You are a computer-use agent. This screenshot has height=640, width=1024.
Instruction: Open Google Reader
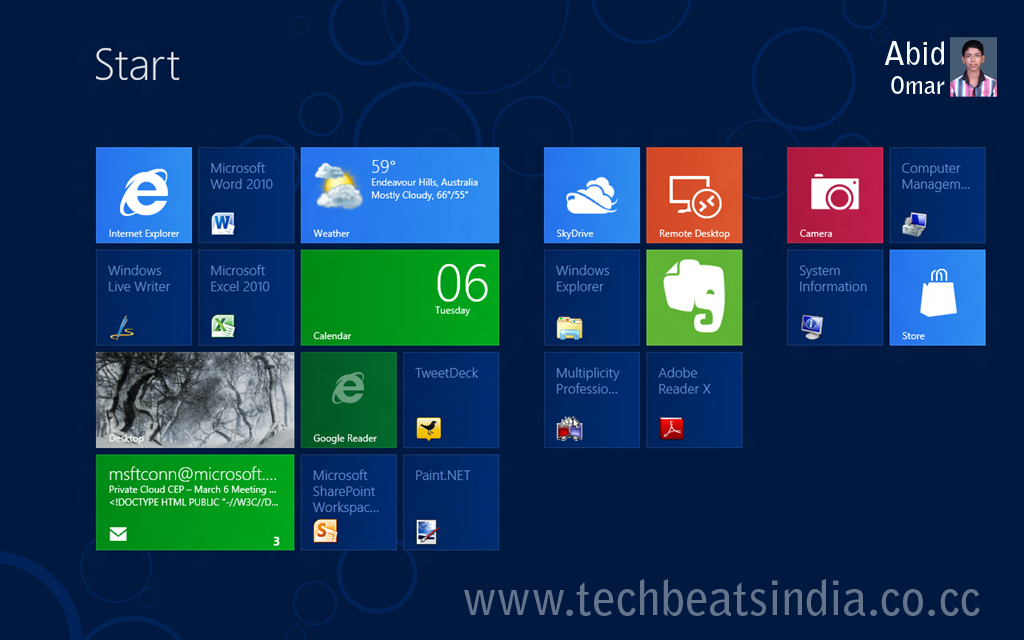348,400
